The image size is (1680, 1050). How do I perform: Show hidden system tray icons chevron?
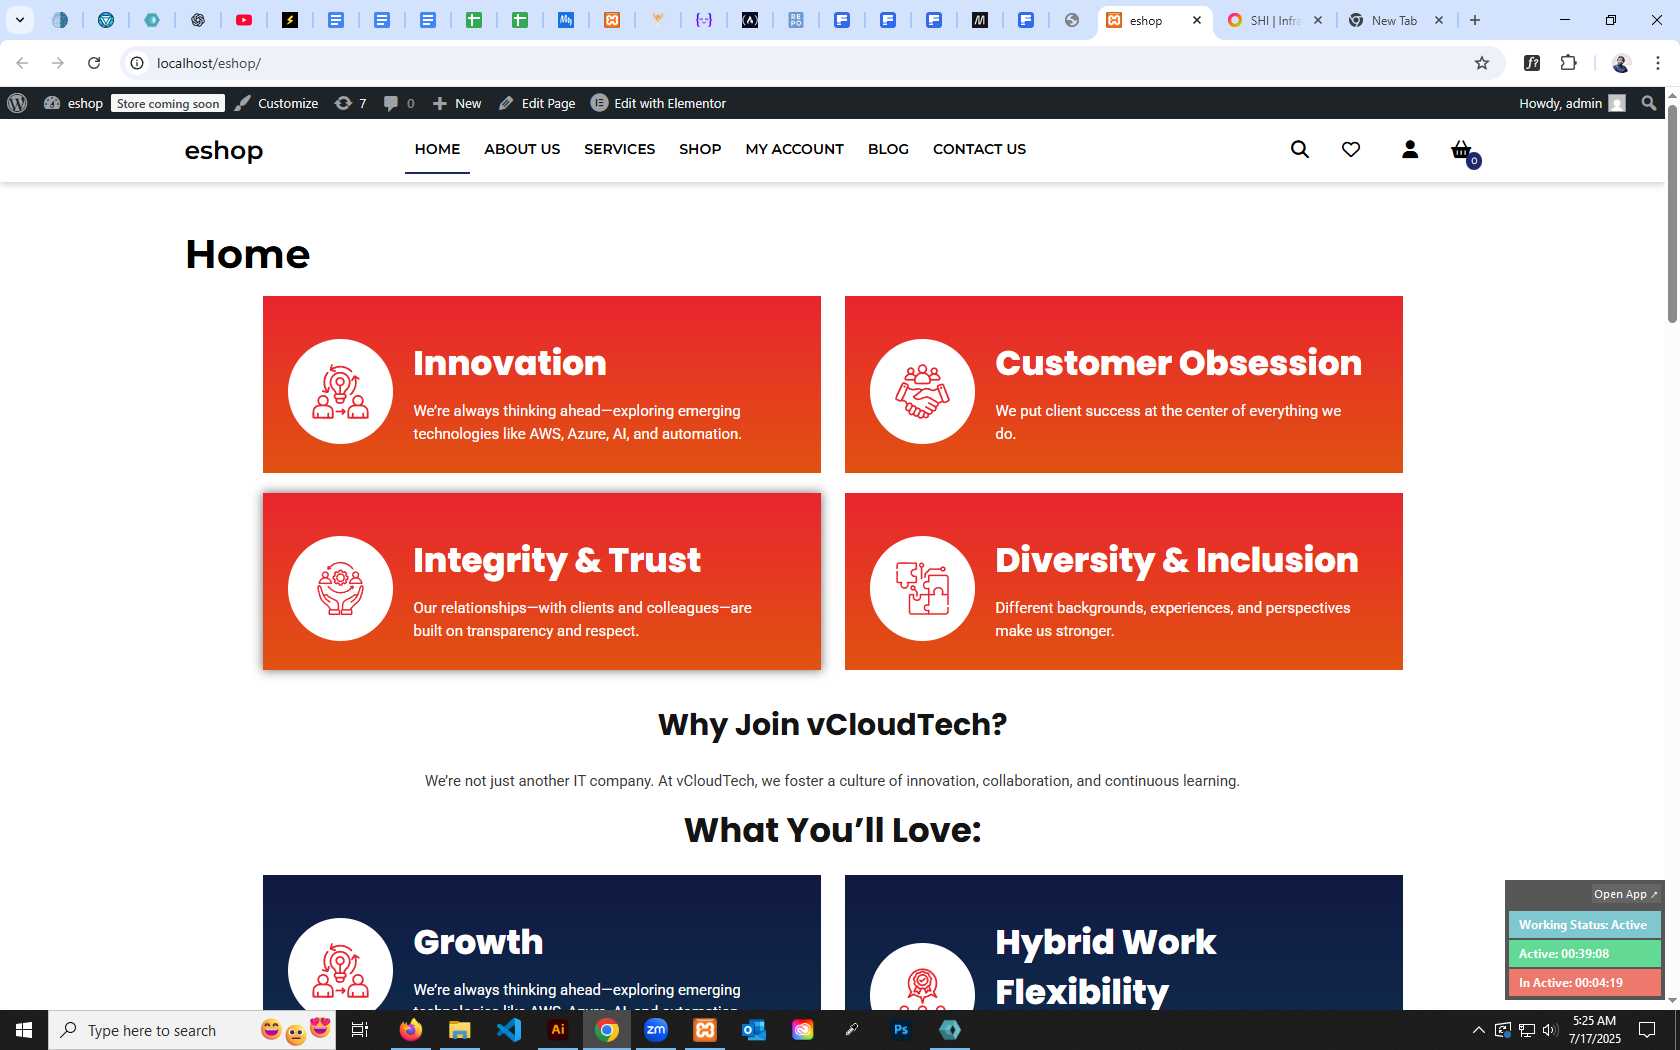[x=1478, y=1030]
